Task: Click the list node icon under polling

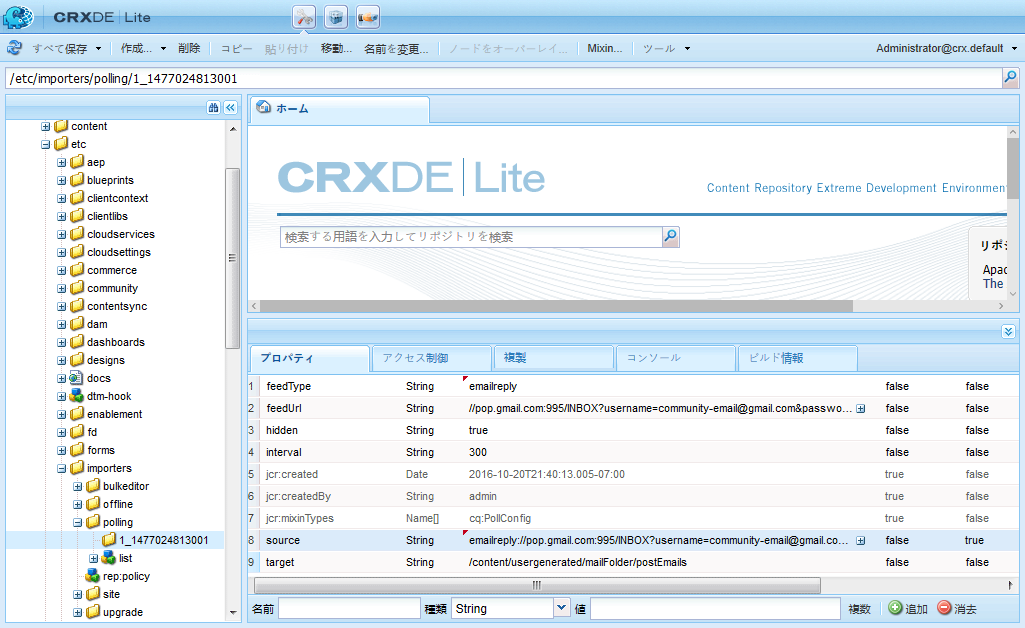Action: click(x=109, y=558)
